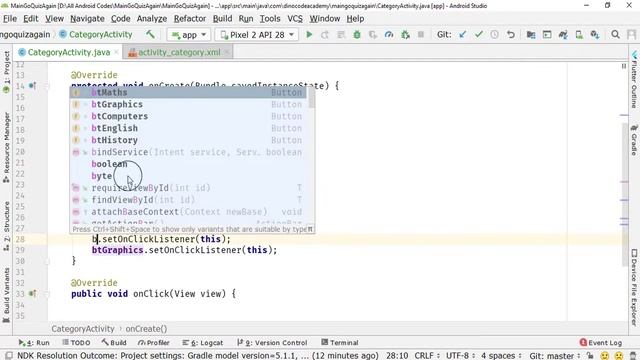Open the Version Control tool window

[x=272, y=343]
